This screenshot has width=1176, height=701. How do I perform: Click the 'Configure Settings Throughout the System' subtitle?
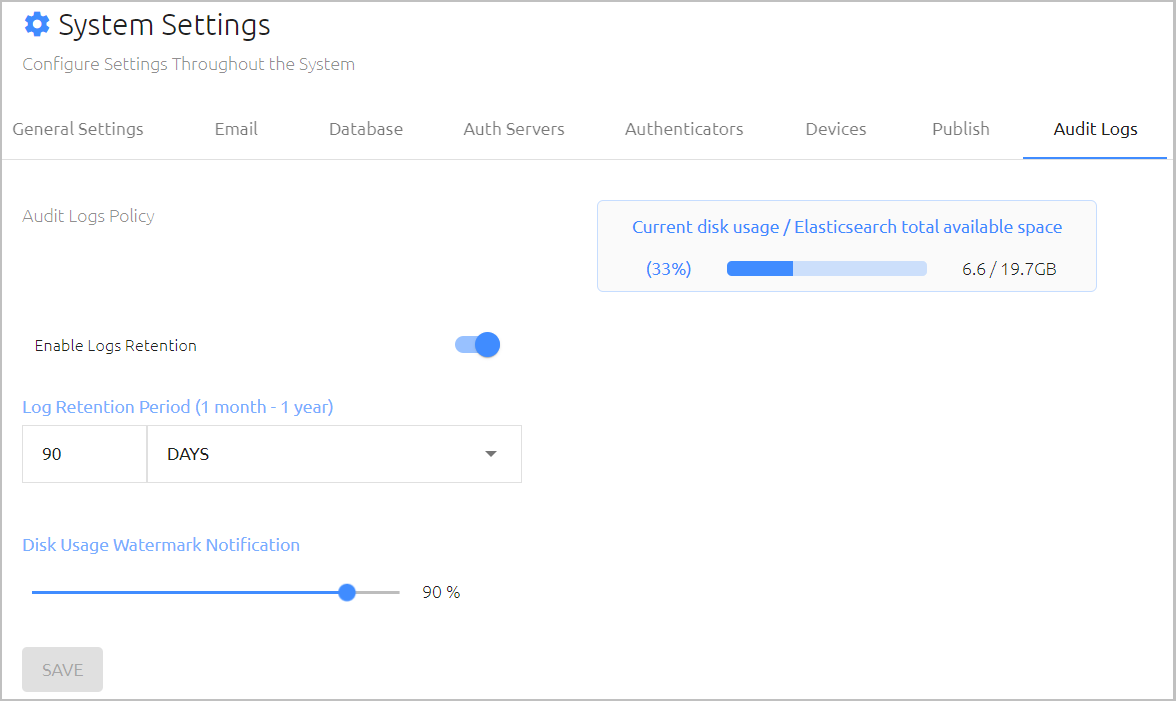coord(188,64)
